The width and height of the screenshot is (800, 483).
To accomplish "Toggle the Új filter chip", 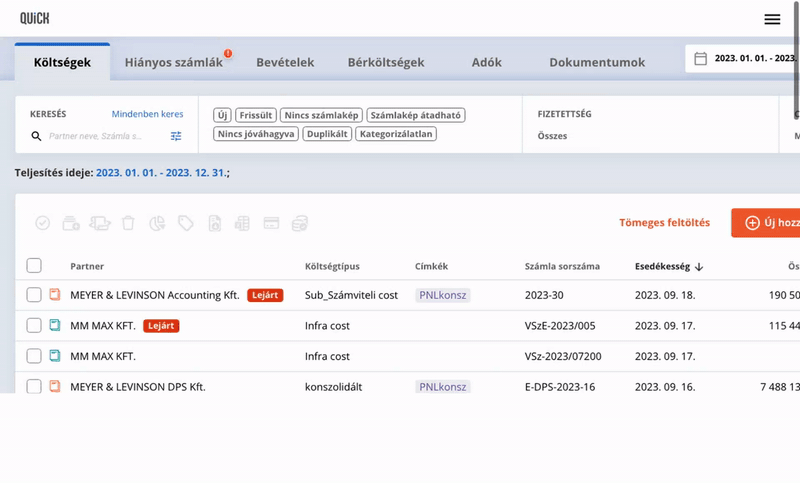I will (x=222, y=115).
